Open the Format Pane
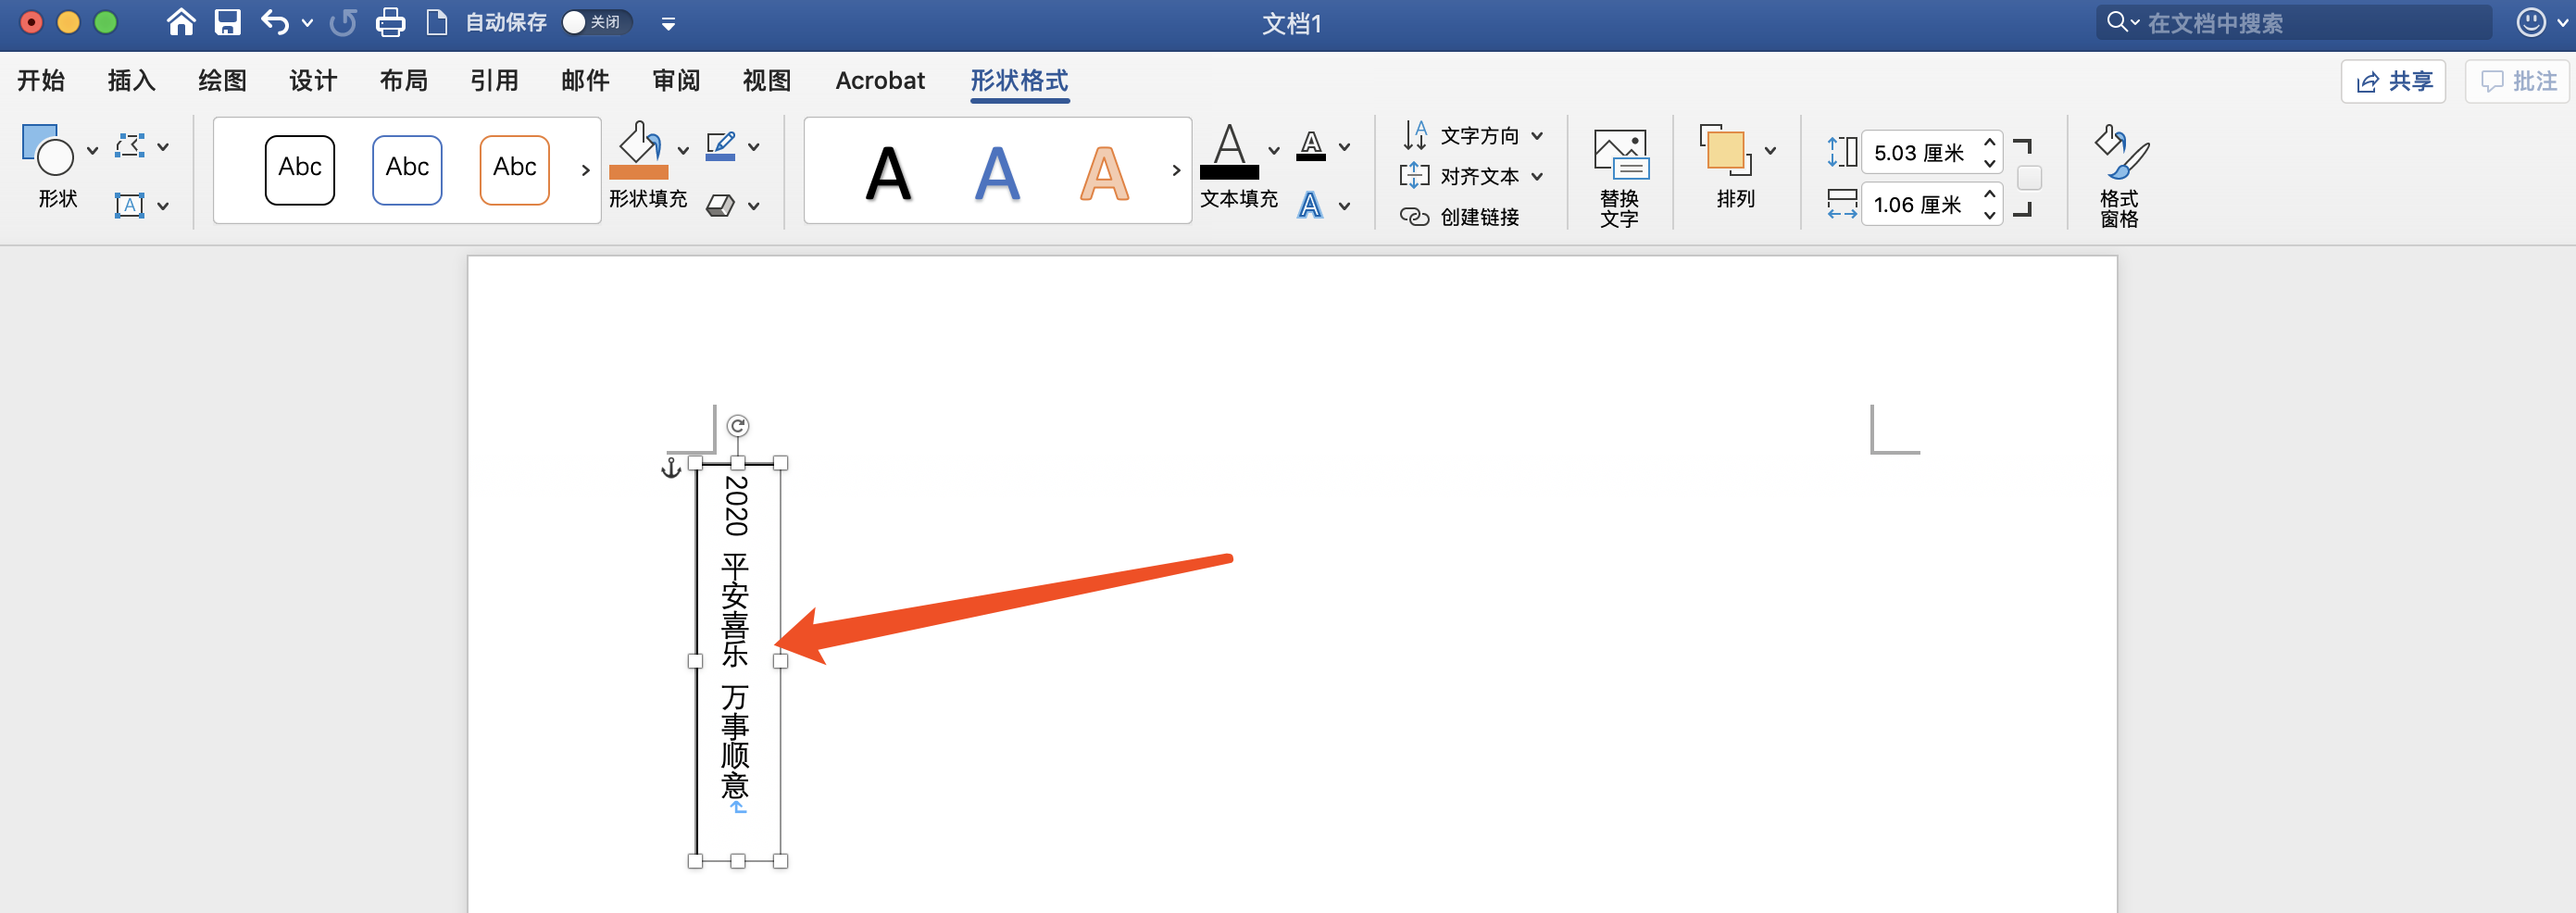The image size is (2576, 913). 2120,177
